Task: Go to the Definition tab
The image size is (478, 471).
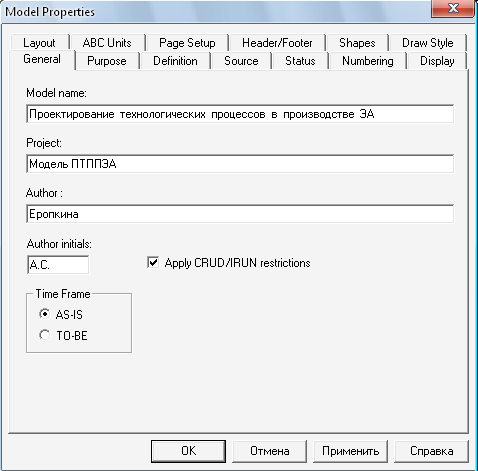Action: click(175, 61)
